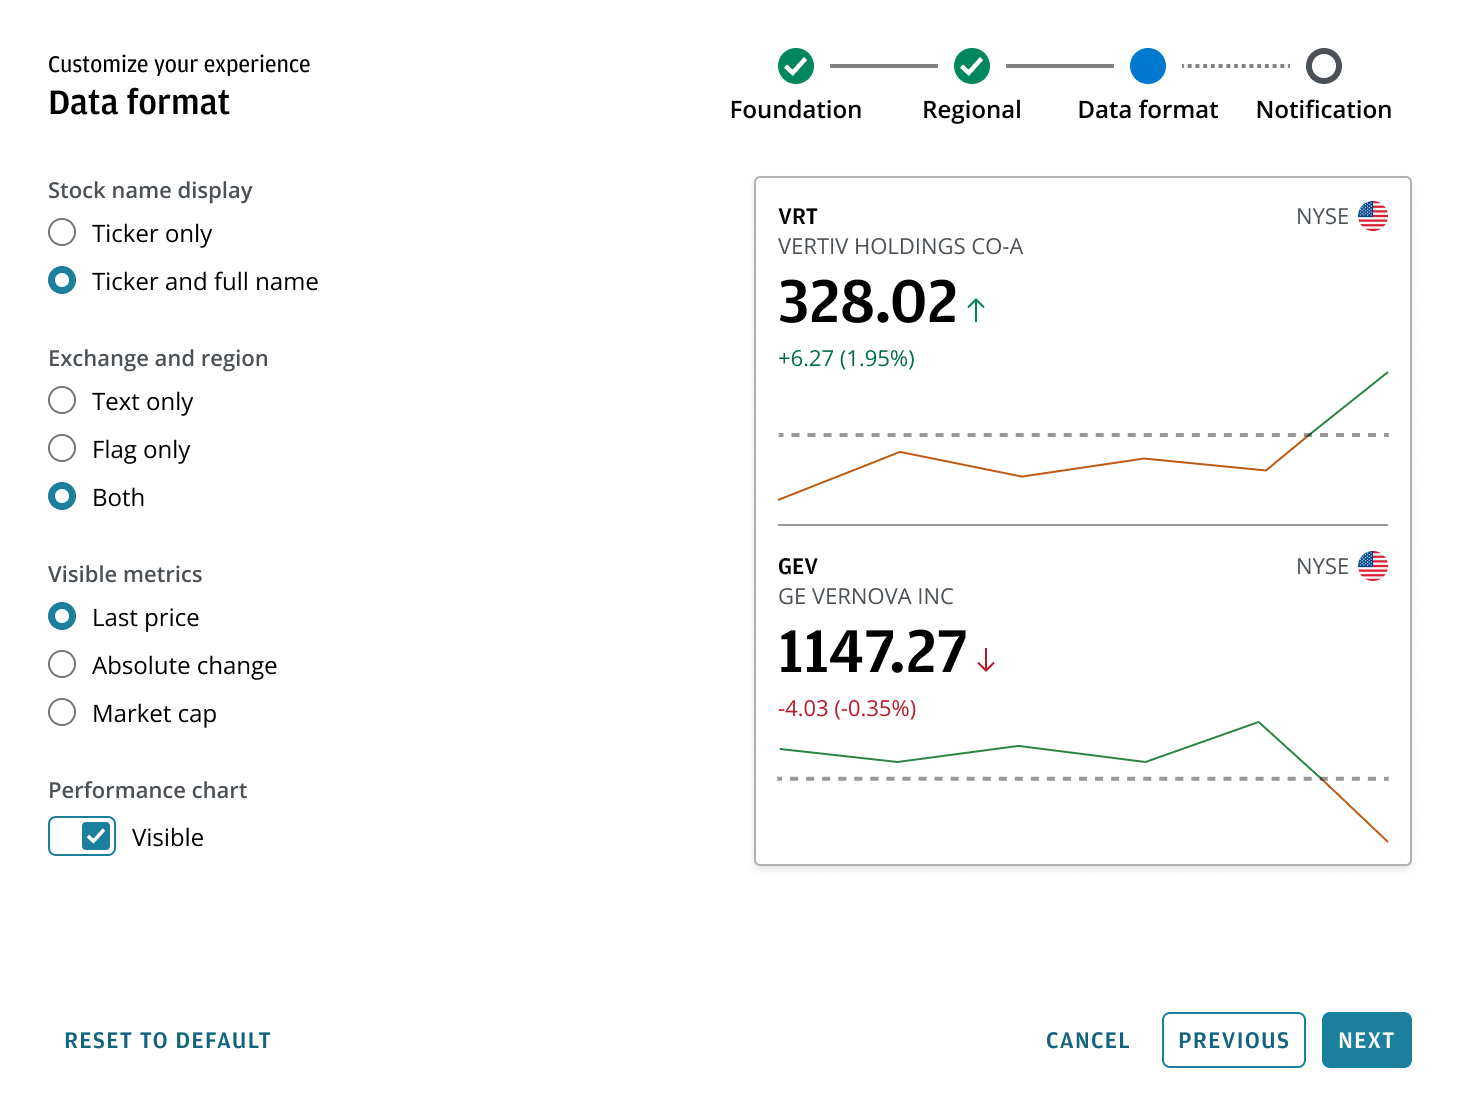Click the GEV ticker symbol

798,566
